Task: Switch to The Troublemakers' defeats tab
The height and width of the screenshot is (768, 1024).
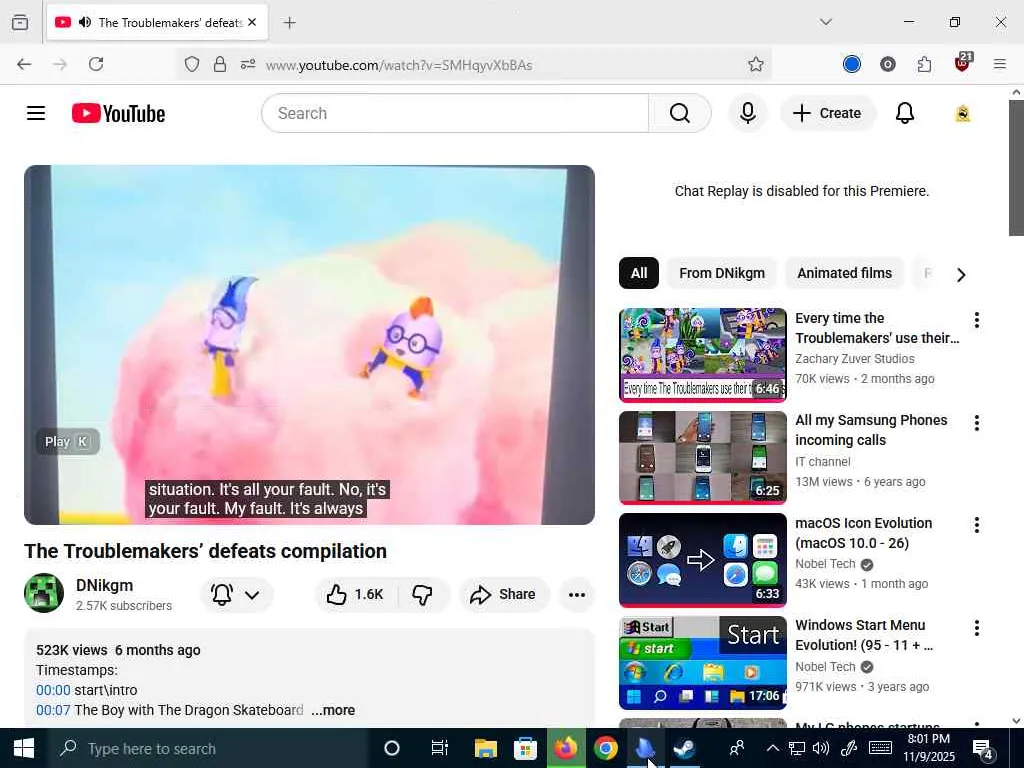Action: (x=157, y=22)
